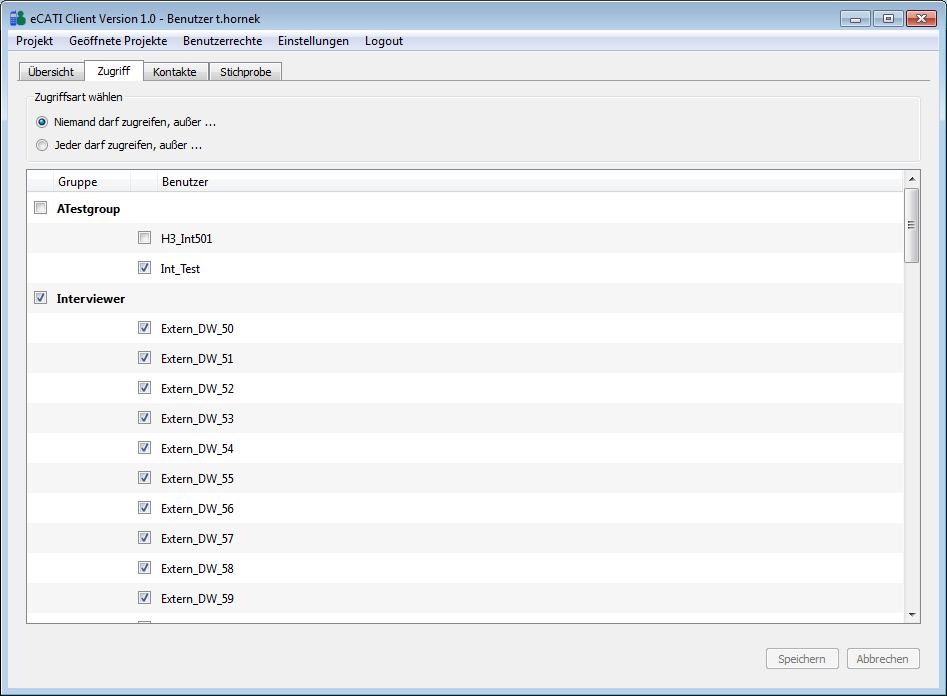Image resolution: width=947 pixels, height=696 pixels.
Task: Click Logout in the menu bar
Action: click(x=384, y=41)
